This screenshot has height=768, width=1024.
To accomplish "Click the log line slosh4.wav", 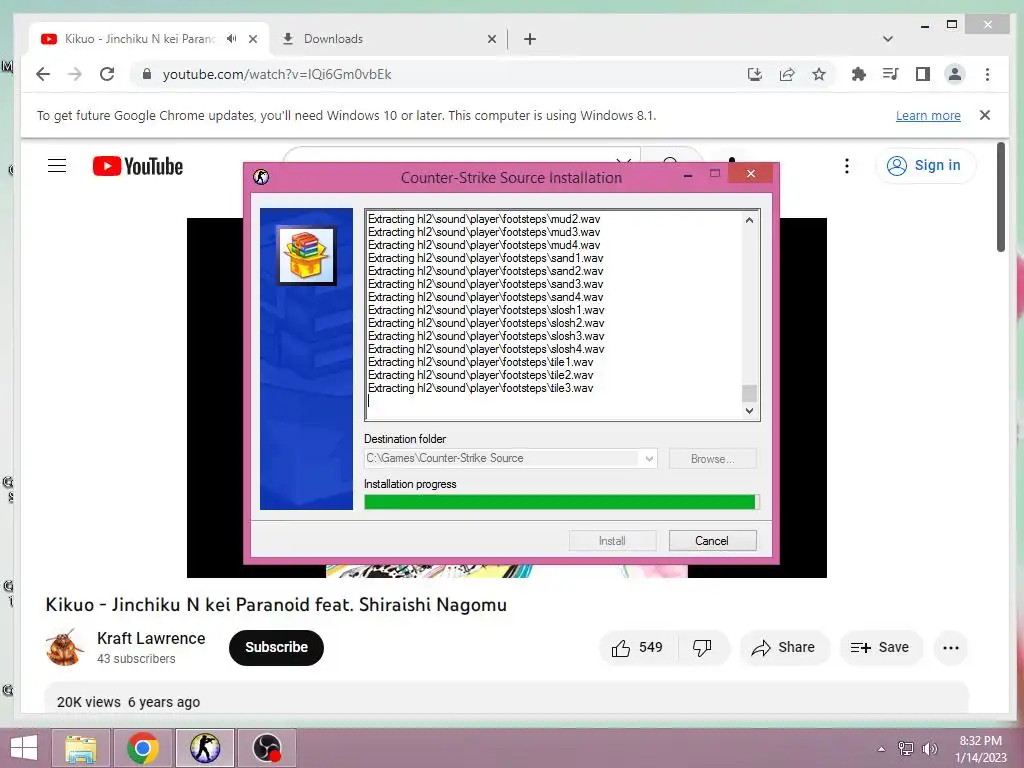I will point(486,349).
